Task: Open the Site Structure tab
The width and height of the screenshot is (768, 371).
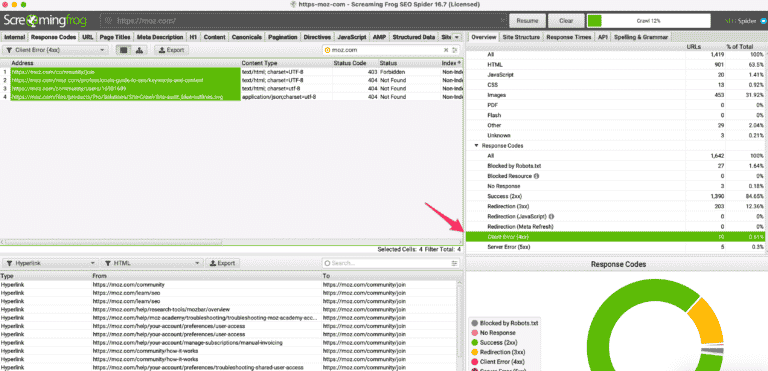Action: (521, 37)
